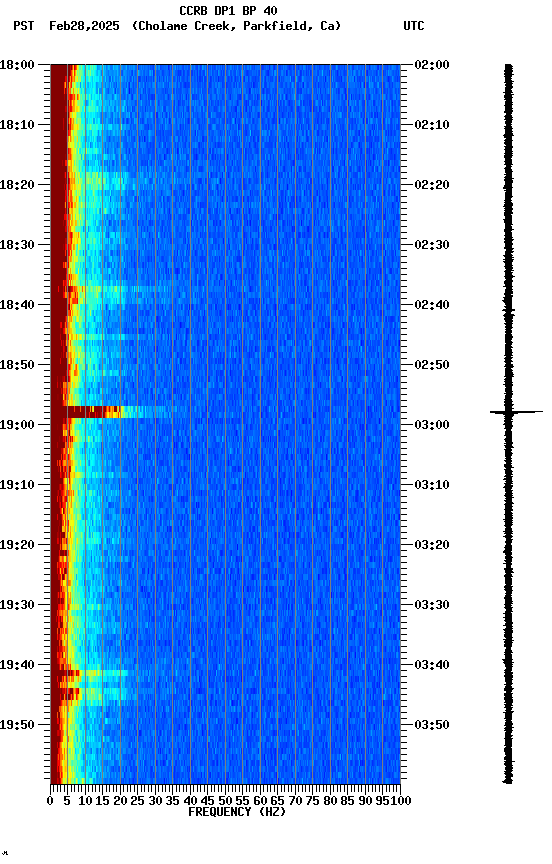Click the 55 Hz frequency tick label

click(x=242, y=801)
